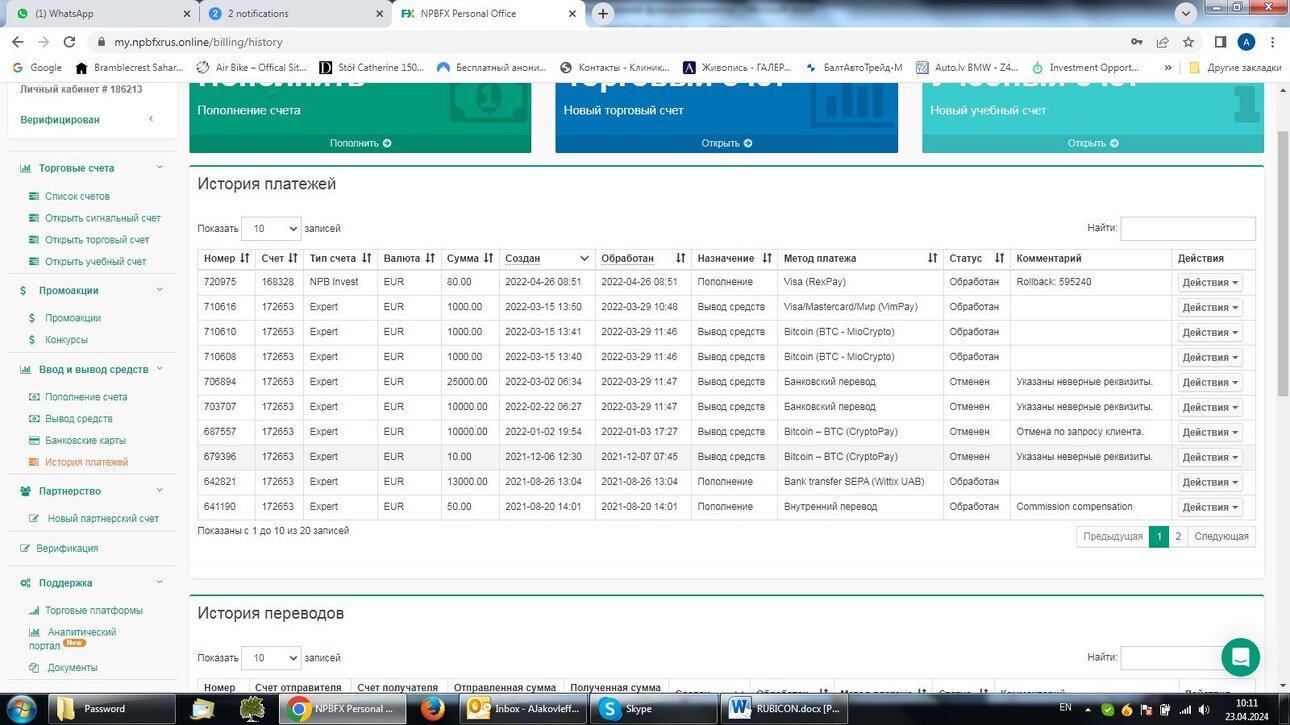1290x725 pixels.
Task: Open records-per-page dropdown in История платежей
Action: point(271,228)
